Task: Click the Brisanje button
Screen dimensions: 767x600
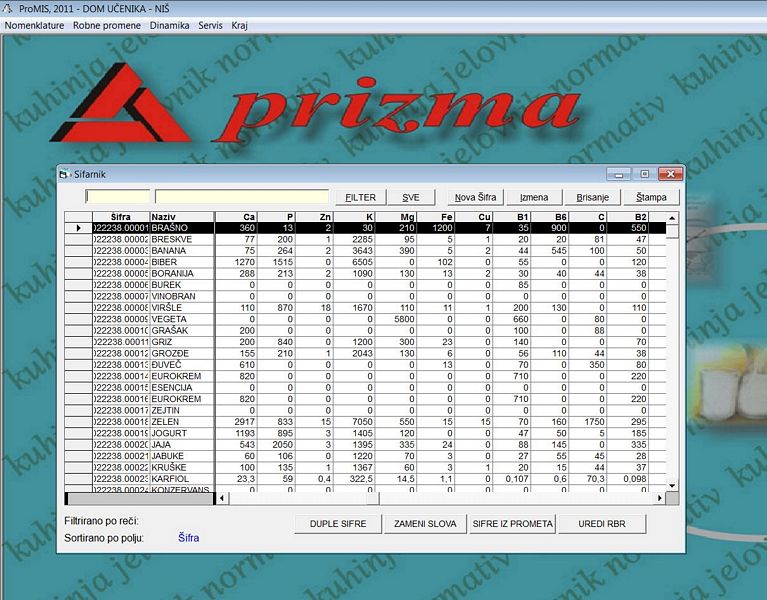Action: click(x=592, y=197)
